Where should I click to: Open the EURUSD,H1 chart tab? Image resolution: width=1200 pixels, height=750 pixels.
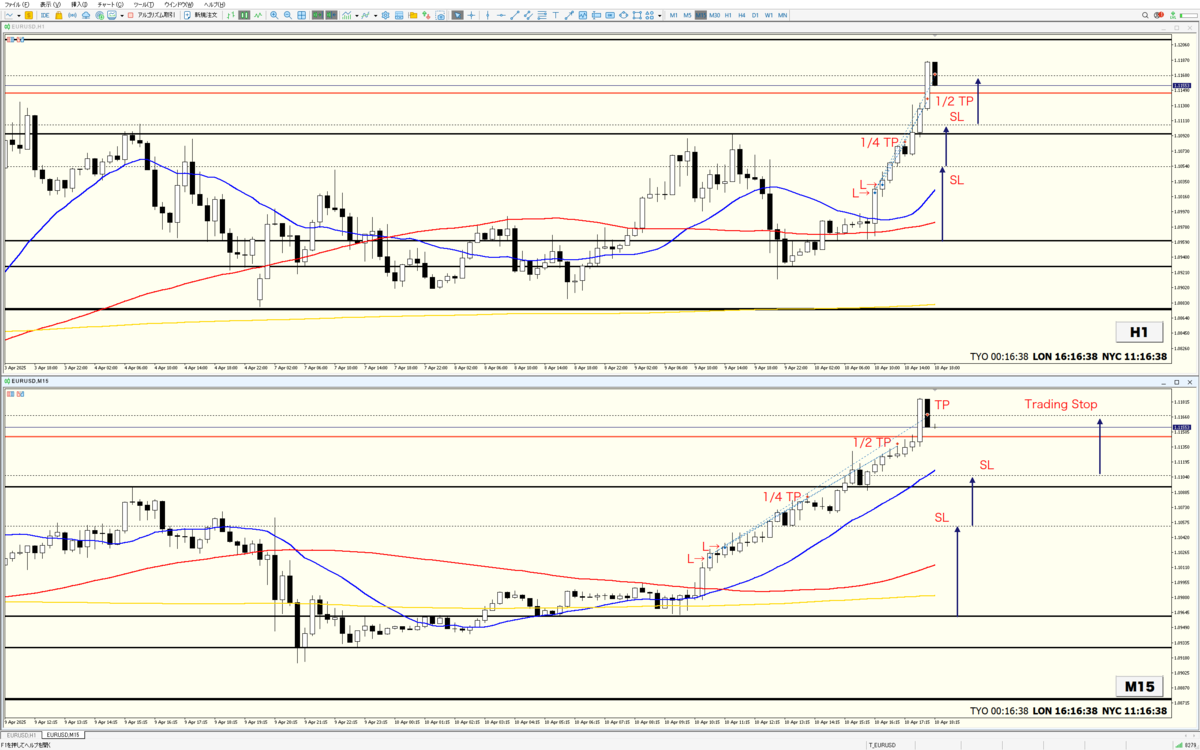(21, 735)
